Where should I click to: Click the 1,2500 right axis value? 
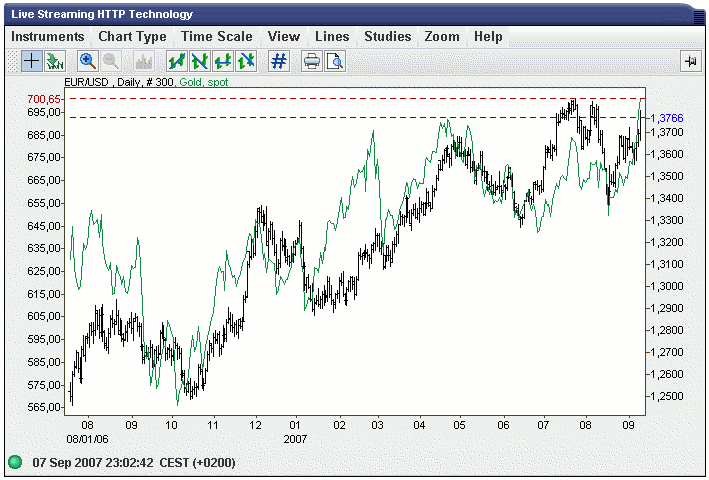pyautogui.click(x=666, y=396)
